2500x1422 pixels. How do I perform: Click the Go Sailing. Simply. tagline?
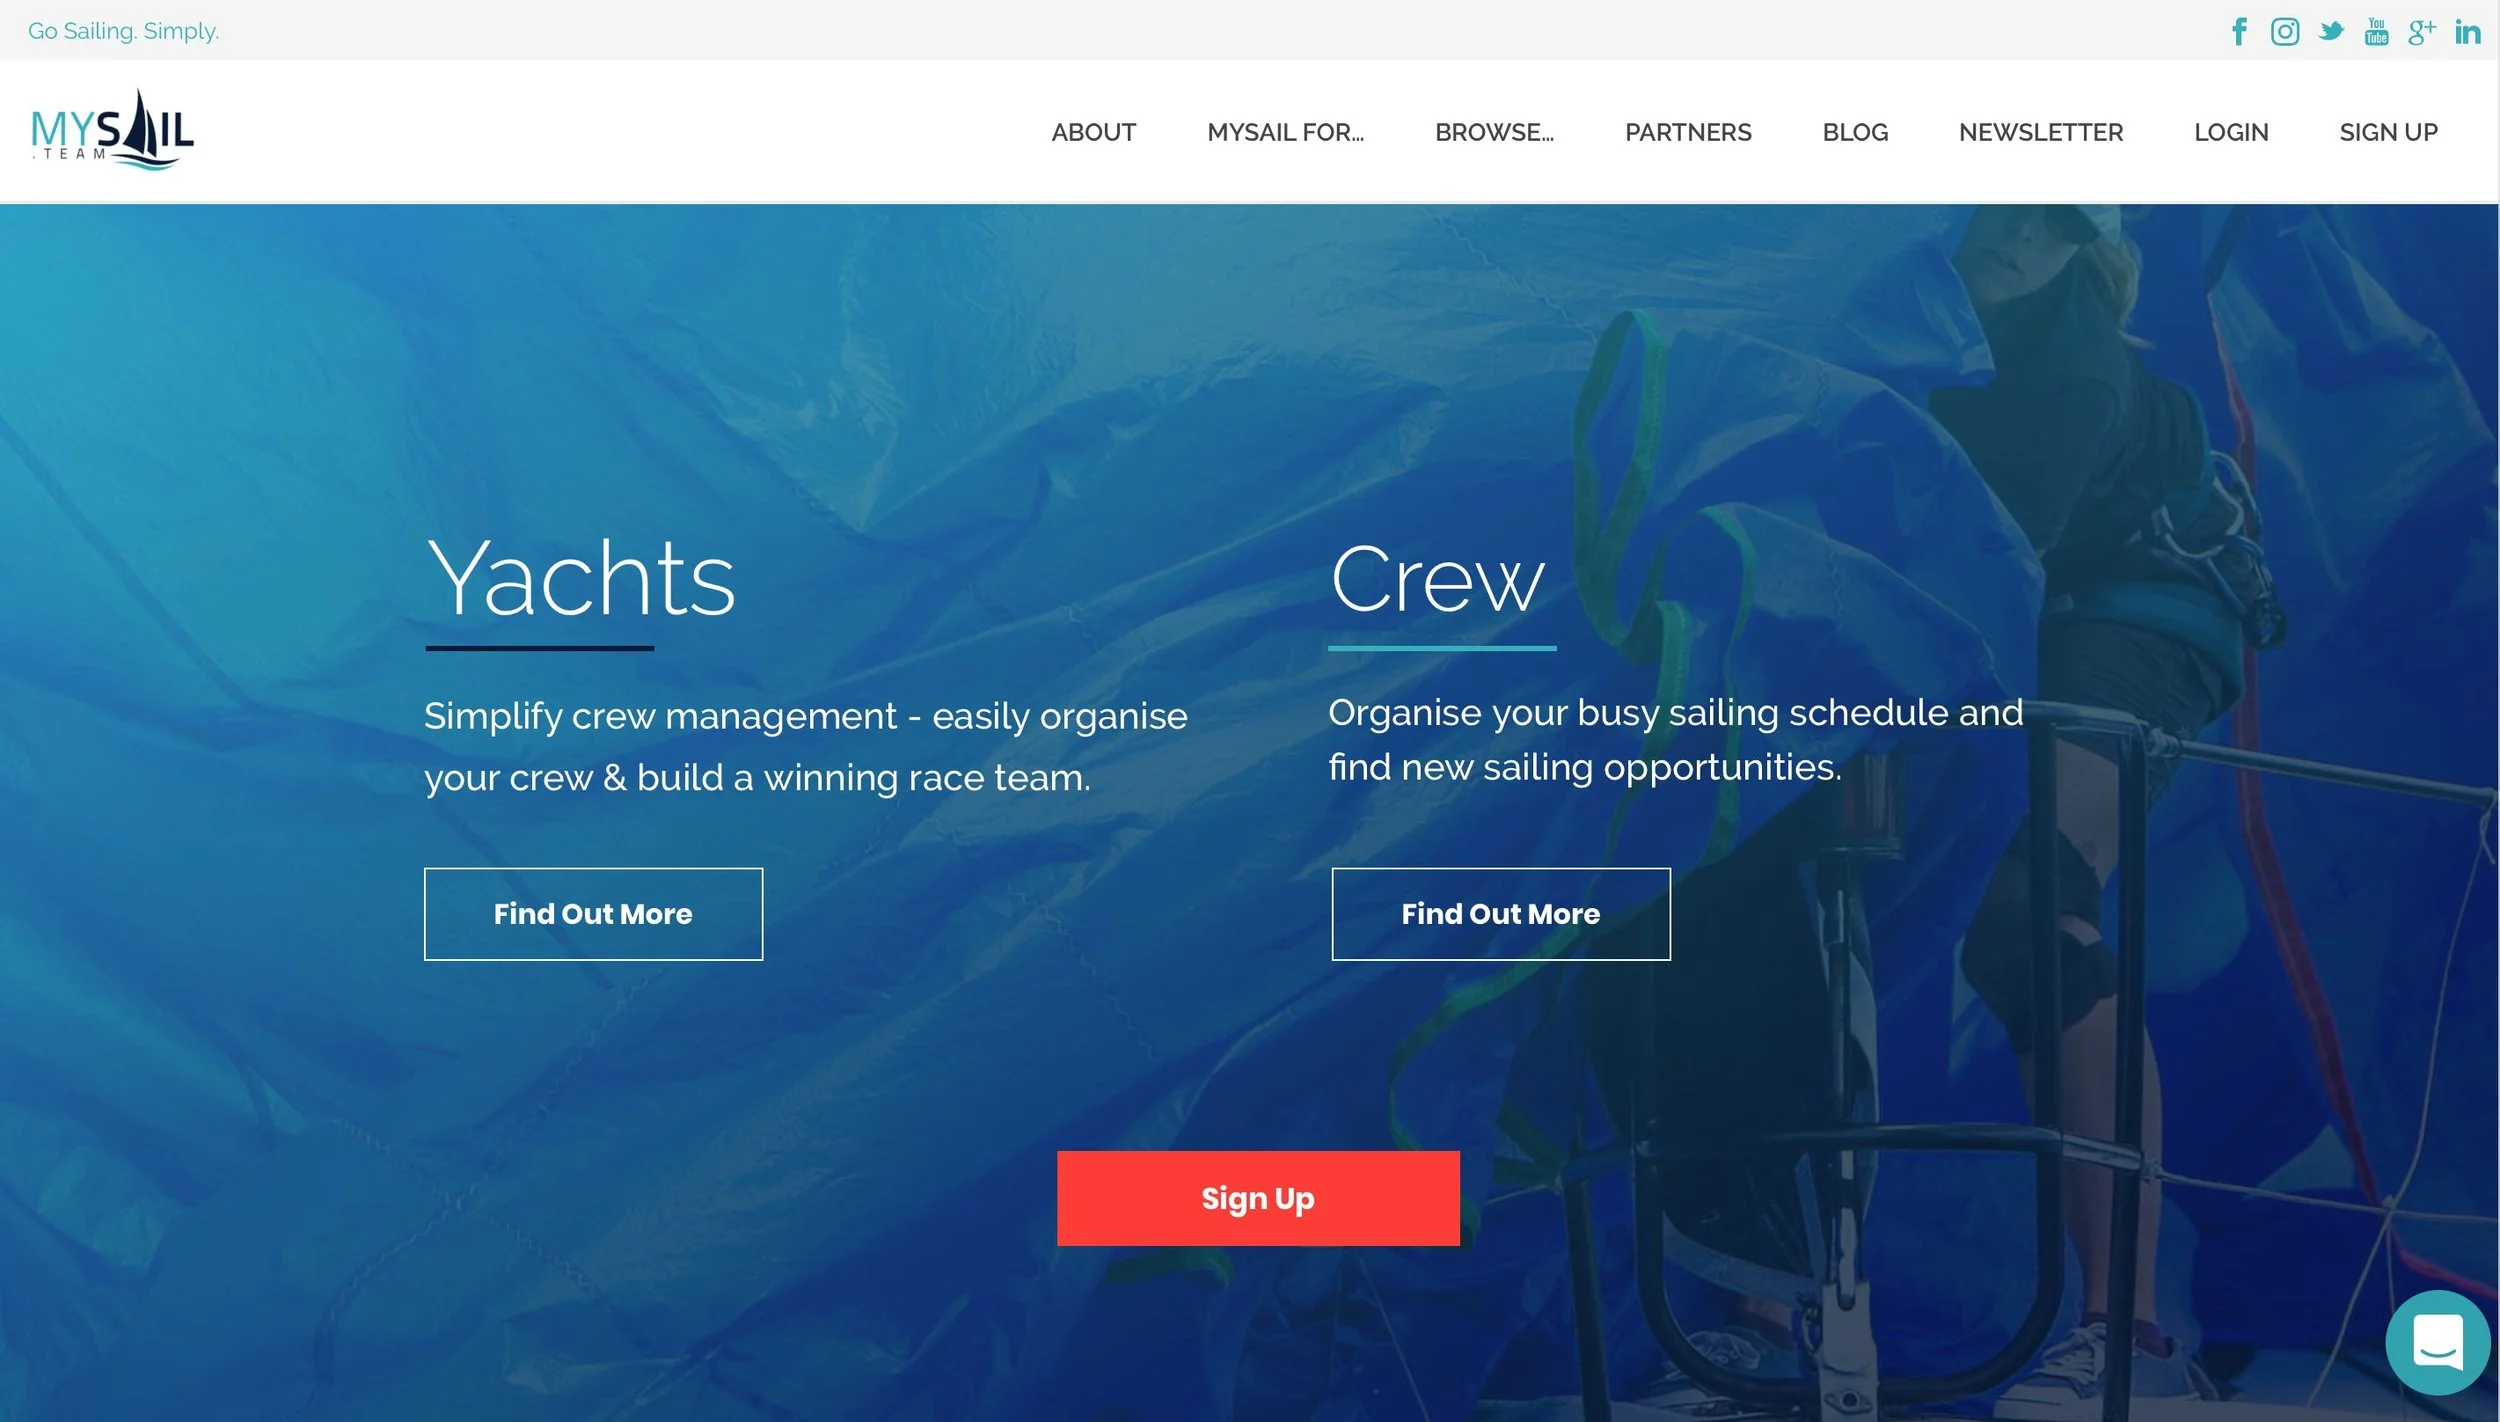pyautogui.click(x=123, y=31)
